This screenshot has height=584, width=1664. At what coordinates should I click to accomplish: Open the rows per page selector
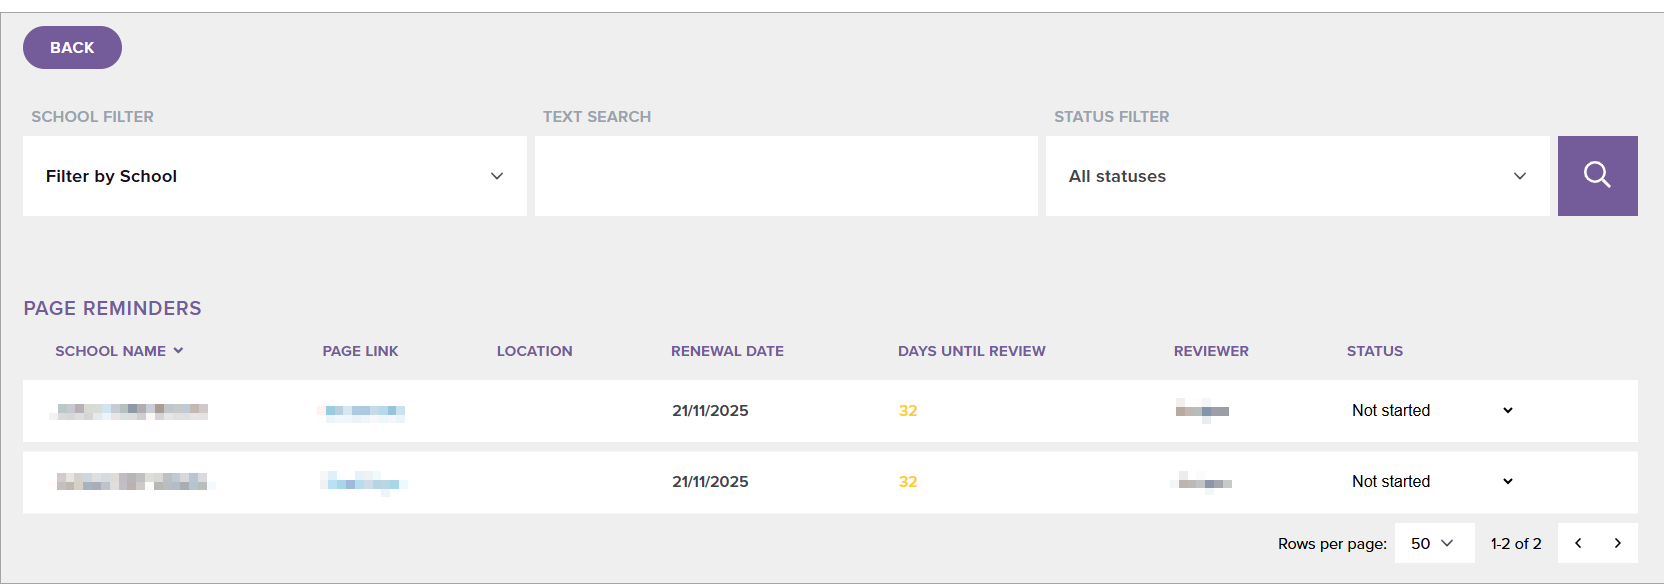tap(1433, 543)
